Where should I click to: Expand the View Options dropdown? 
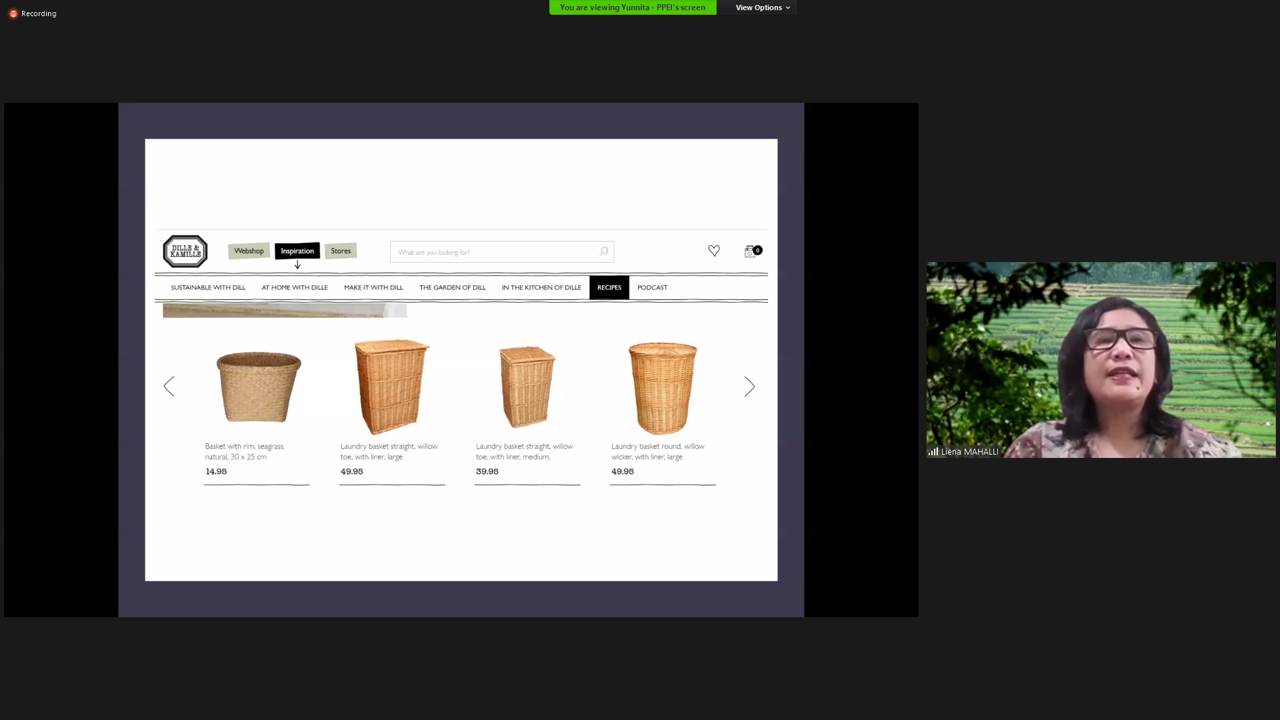click(x=762, y=8)
